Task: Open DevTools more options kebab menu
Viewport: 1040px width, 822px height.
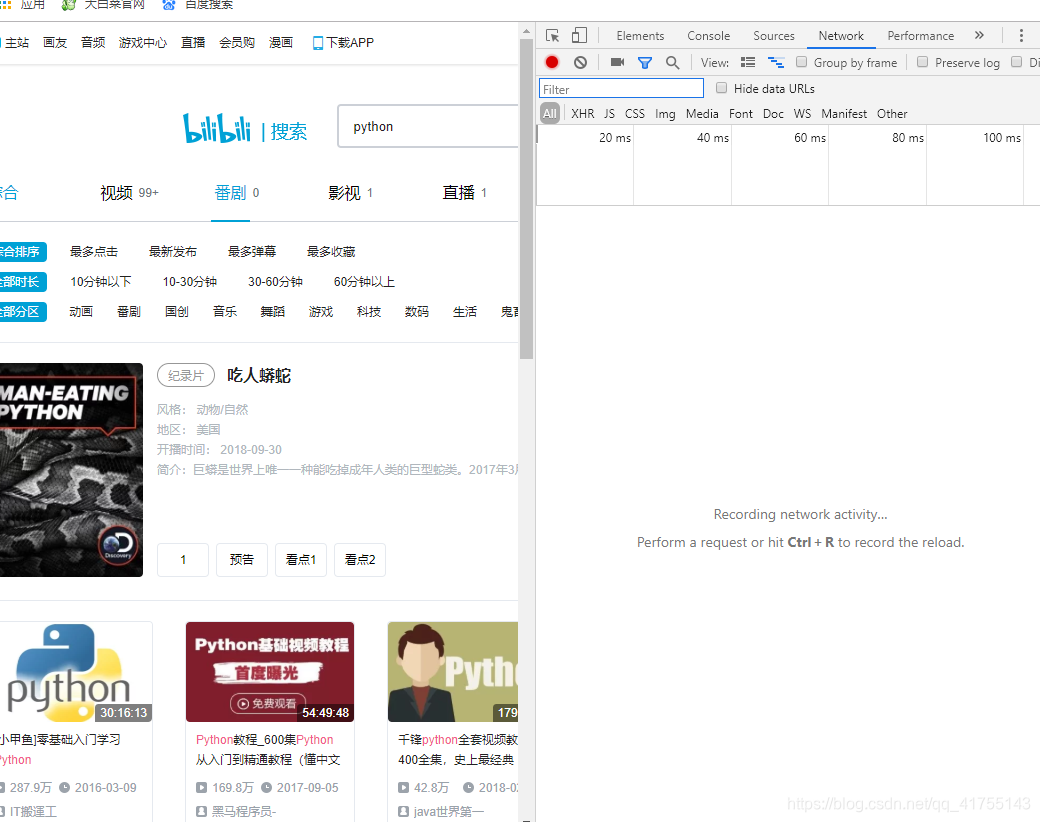Action: 1021,36
